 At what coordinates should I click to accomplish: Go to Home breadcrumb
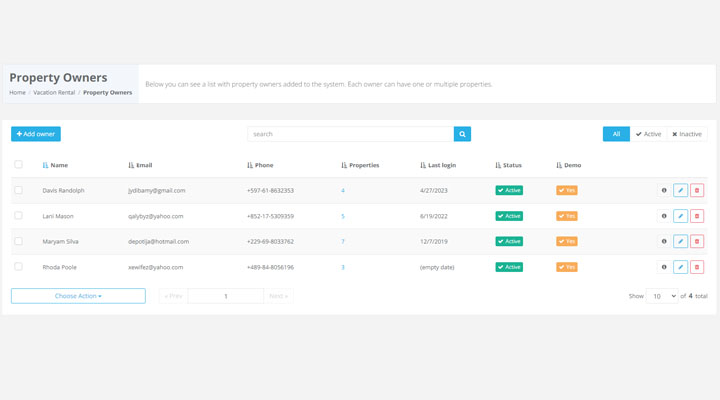point(17,92)
